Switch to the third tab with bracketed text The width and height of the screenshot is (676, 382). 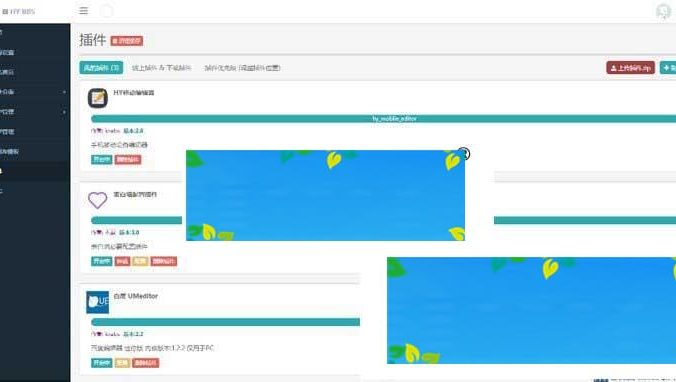[242, 68]
